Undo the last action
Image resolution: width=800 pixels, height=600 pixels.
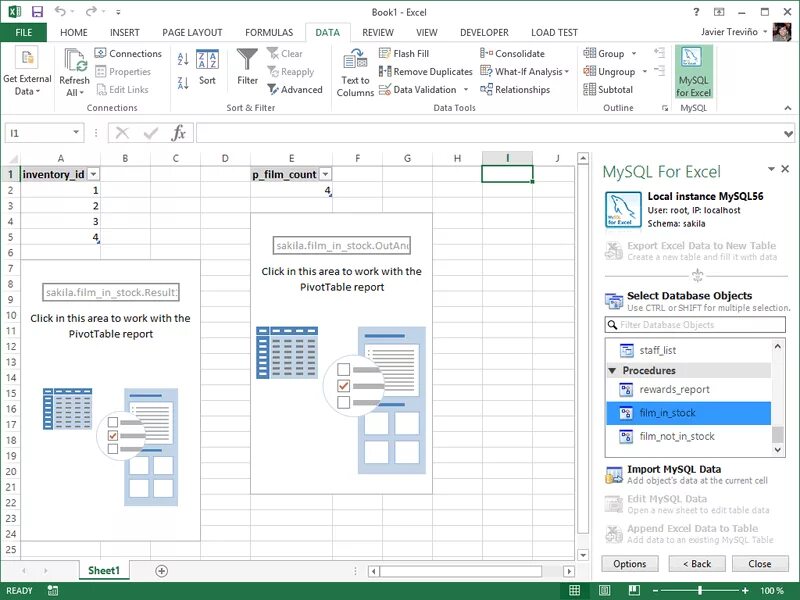(60, 11)
